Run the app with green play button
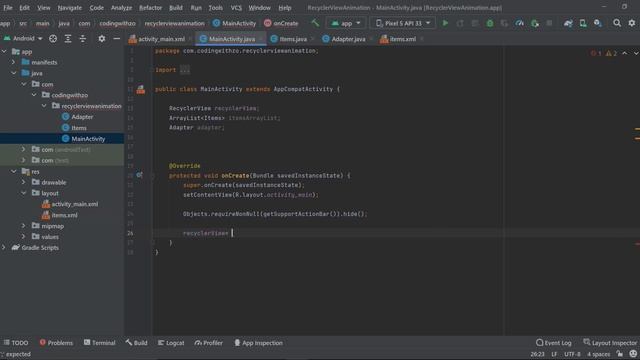 (445, 23)
